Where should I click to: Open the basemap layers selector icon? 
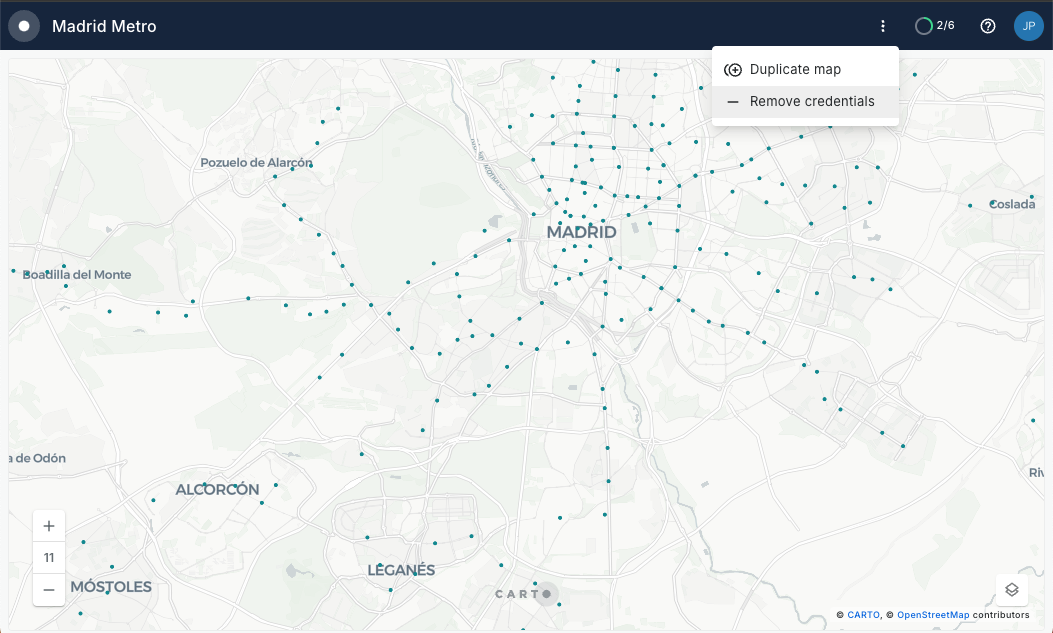(x=1011, y=589)
